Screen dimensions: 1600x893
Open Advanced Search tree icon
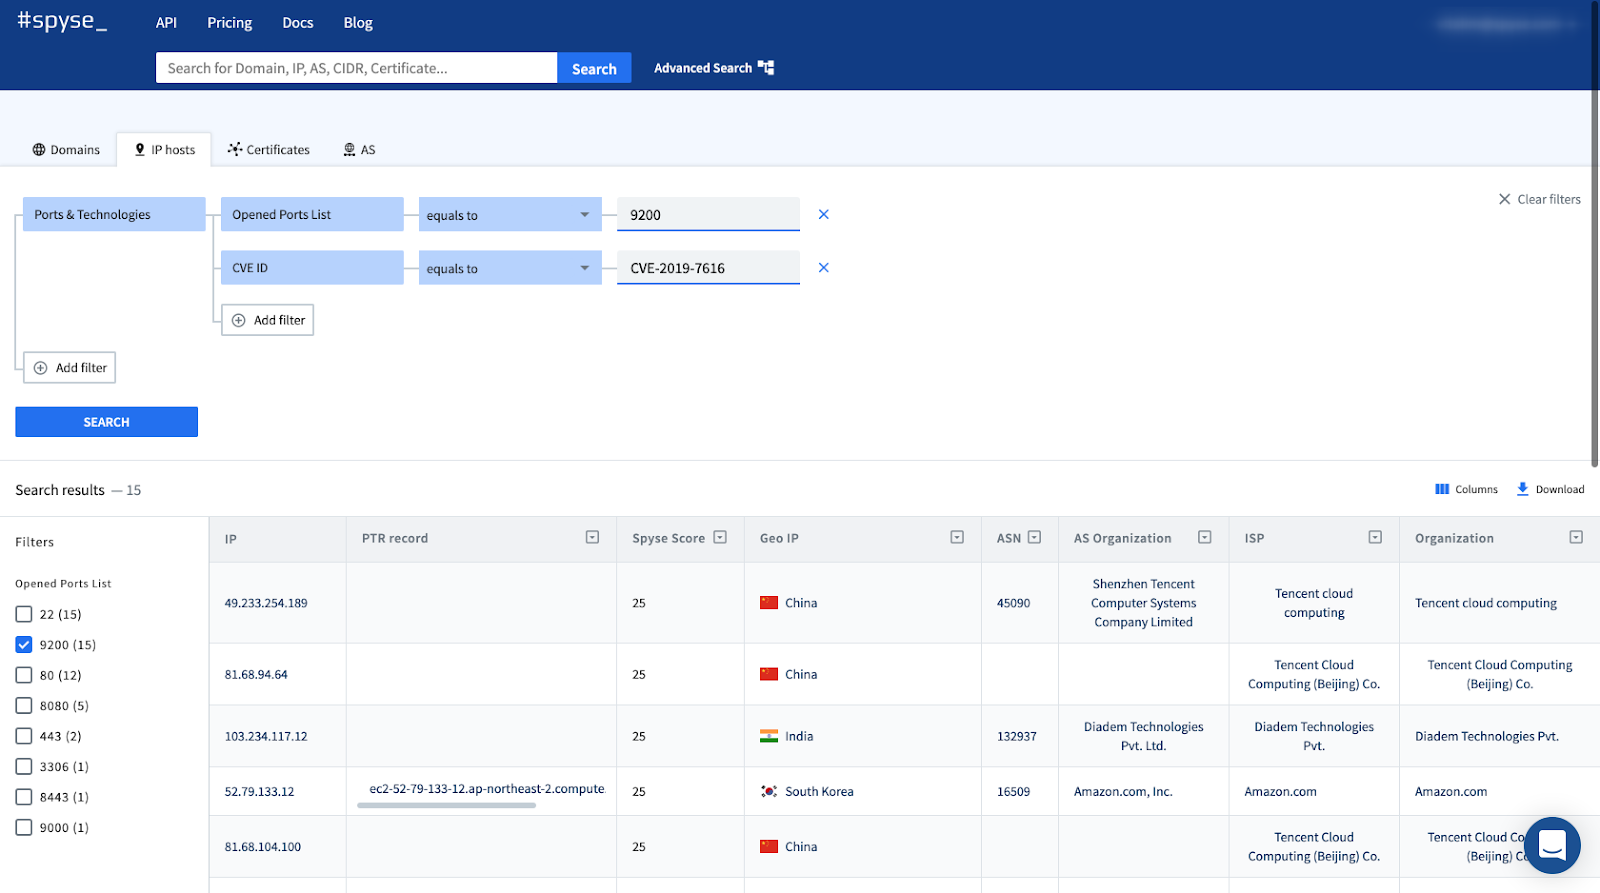pyautogui.click(x=766, y=68)
